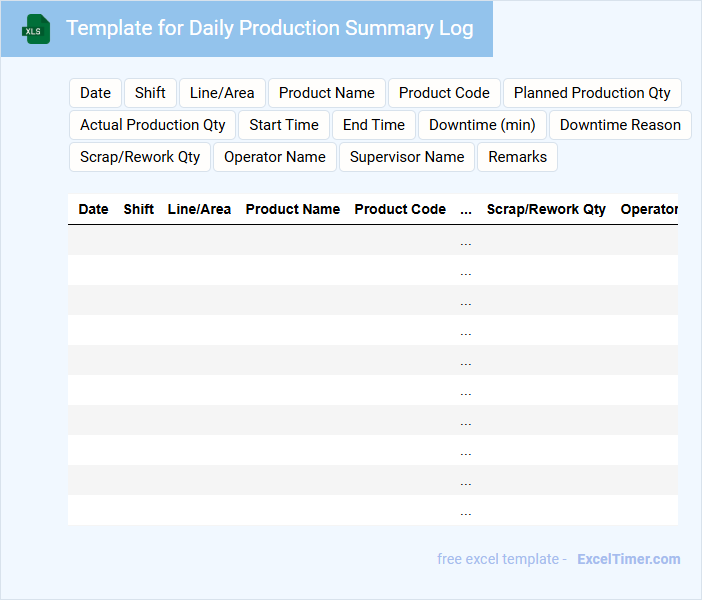Choose the Line/Area tag
This screenshot has width=702, height=600.
(222, 93)
